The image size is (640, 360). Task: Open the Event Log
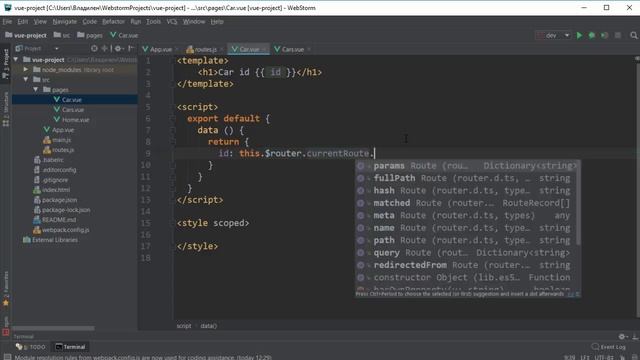(x=608, y=347)
